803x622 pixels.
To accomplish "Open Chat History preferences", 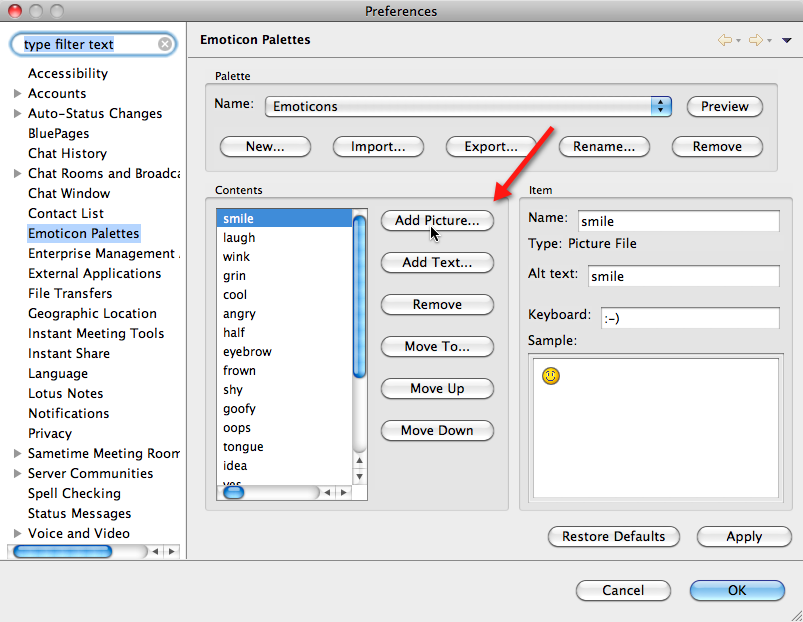I will (68, 153).
